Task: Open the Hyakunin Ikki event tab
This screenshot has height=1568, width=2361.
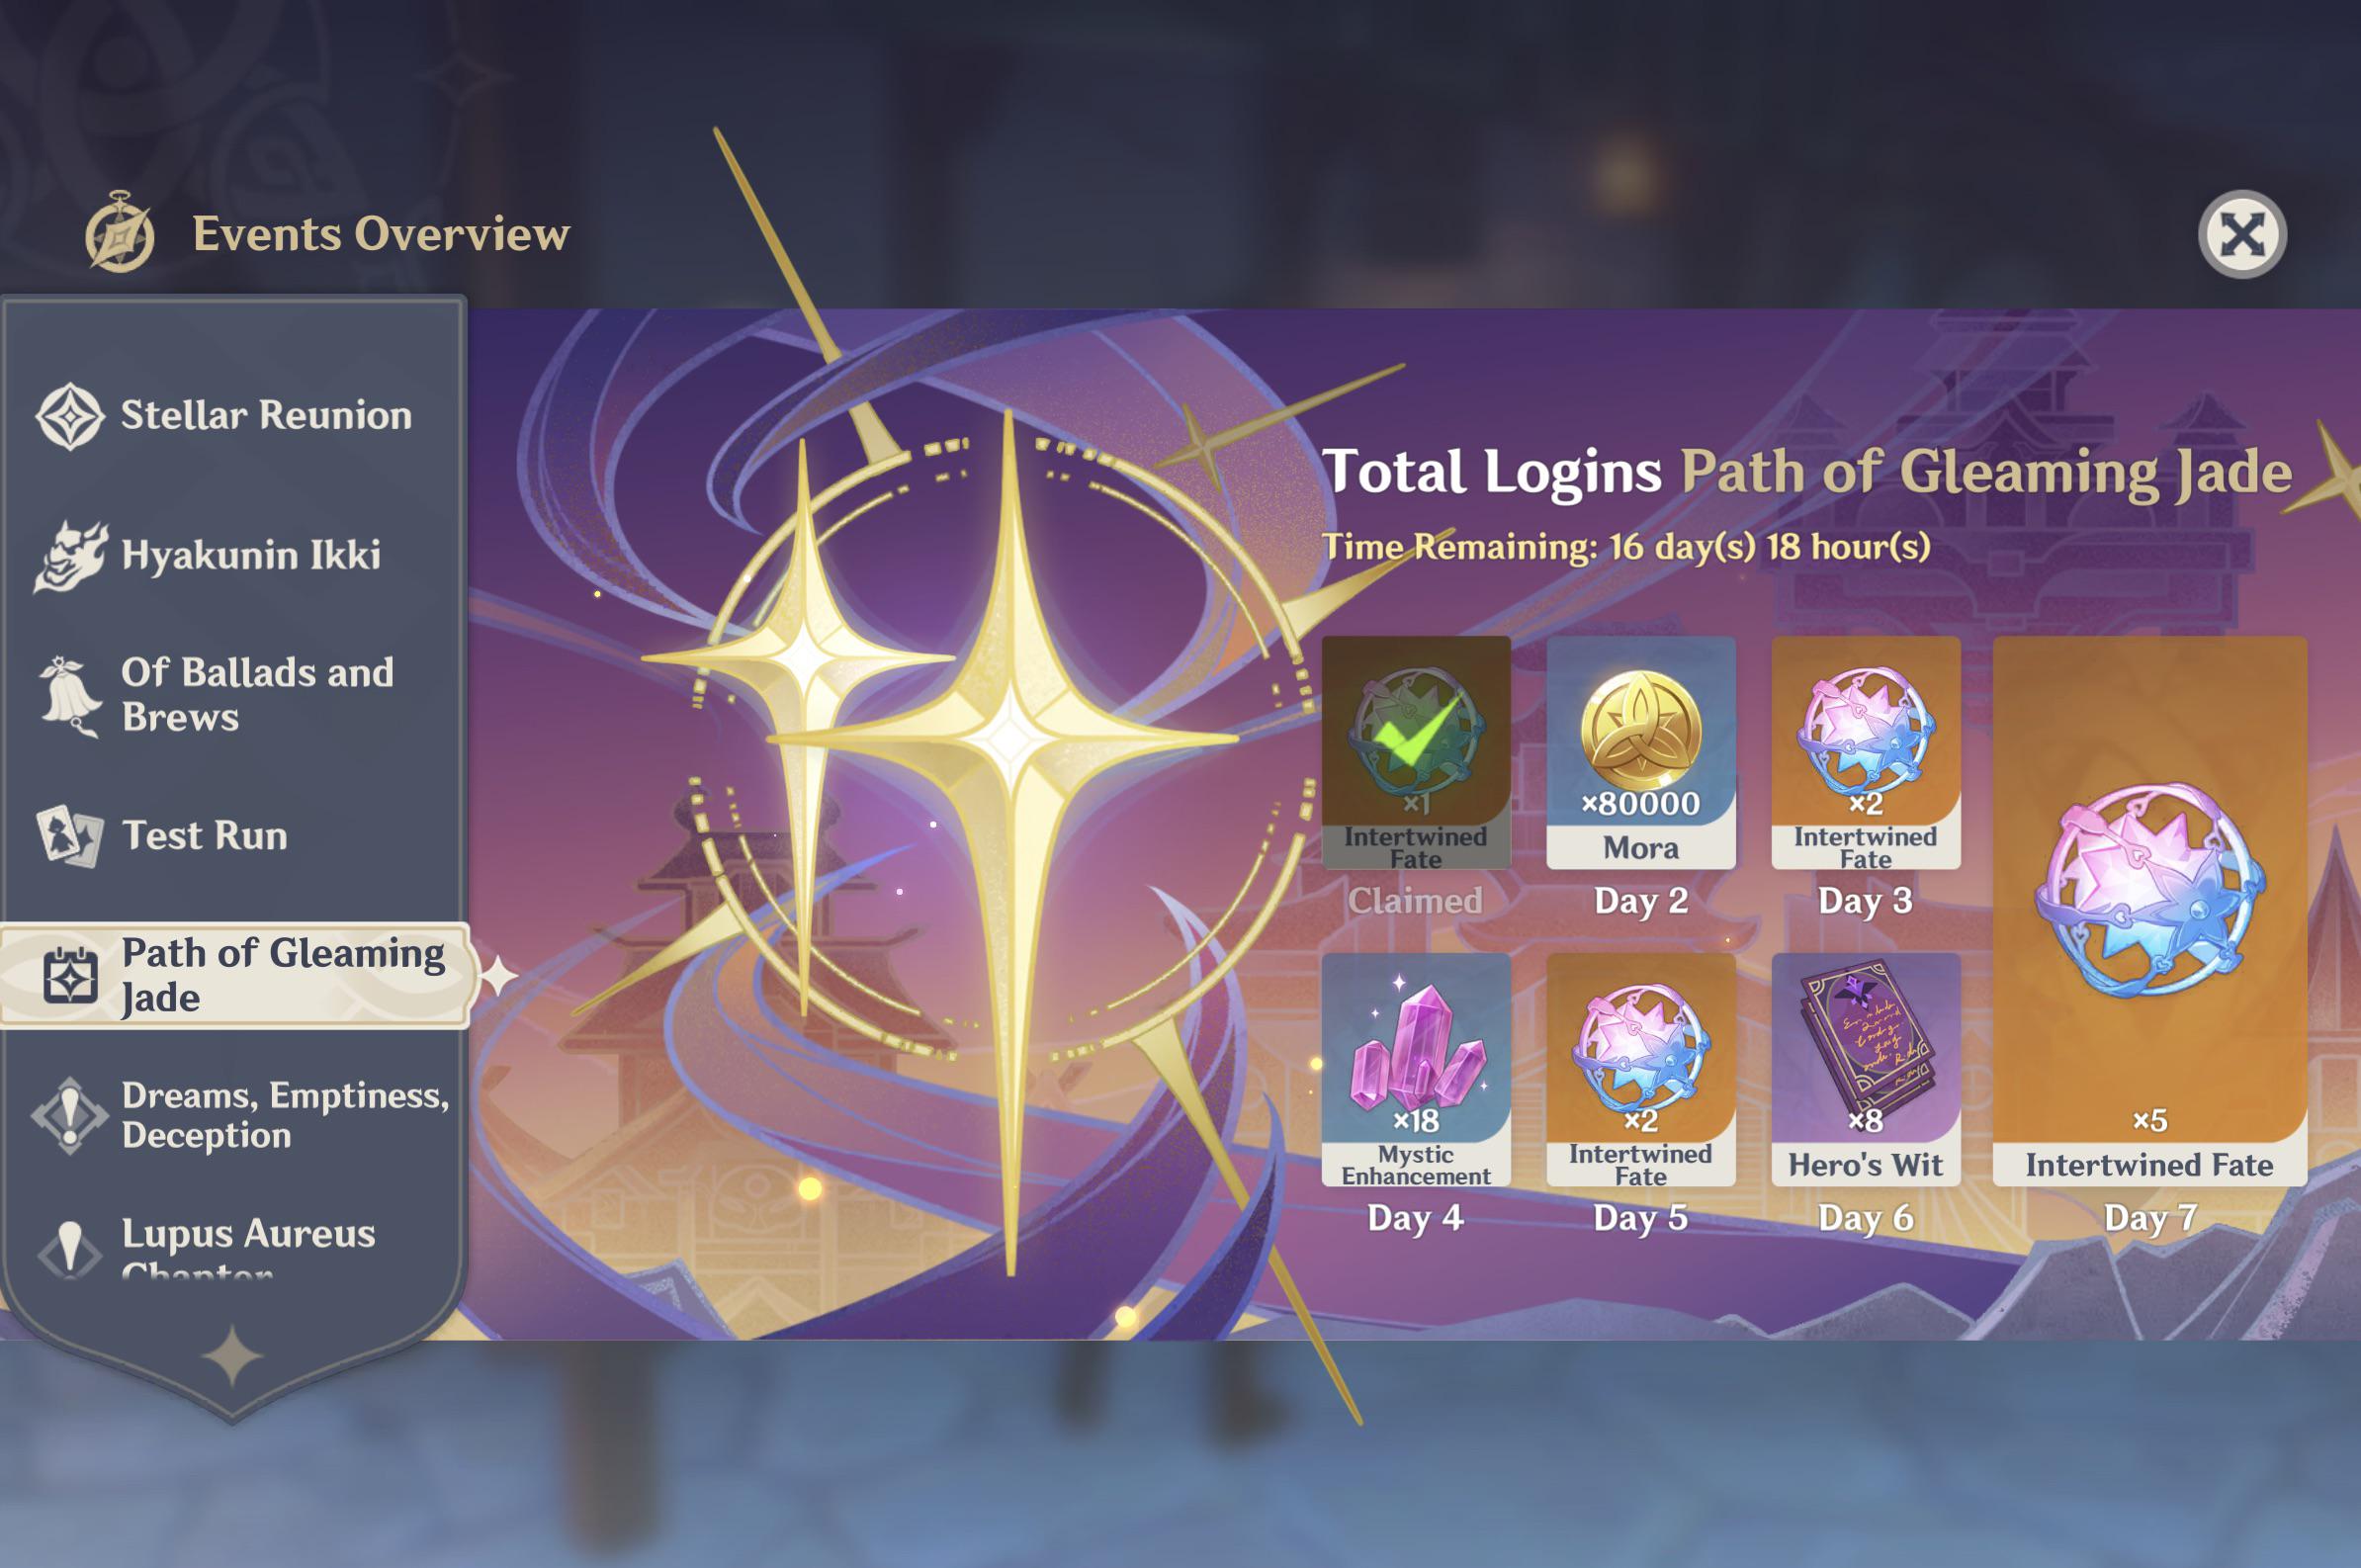Action: tap(233, 555)
